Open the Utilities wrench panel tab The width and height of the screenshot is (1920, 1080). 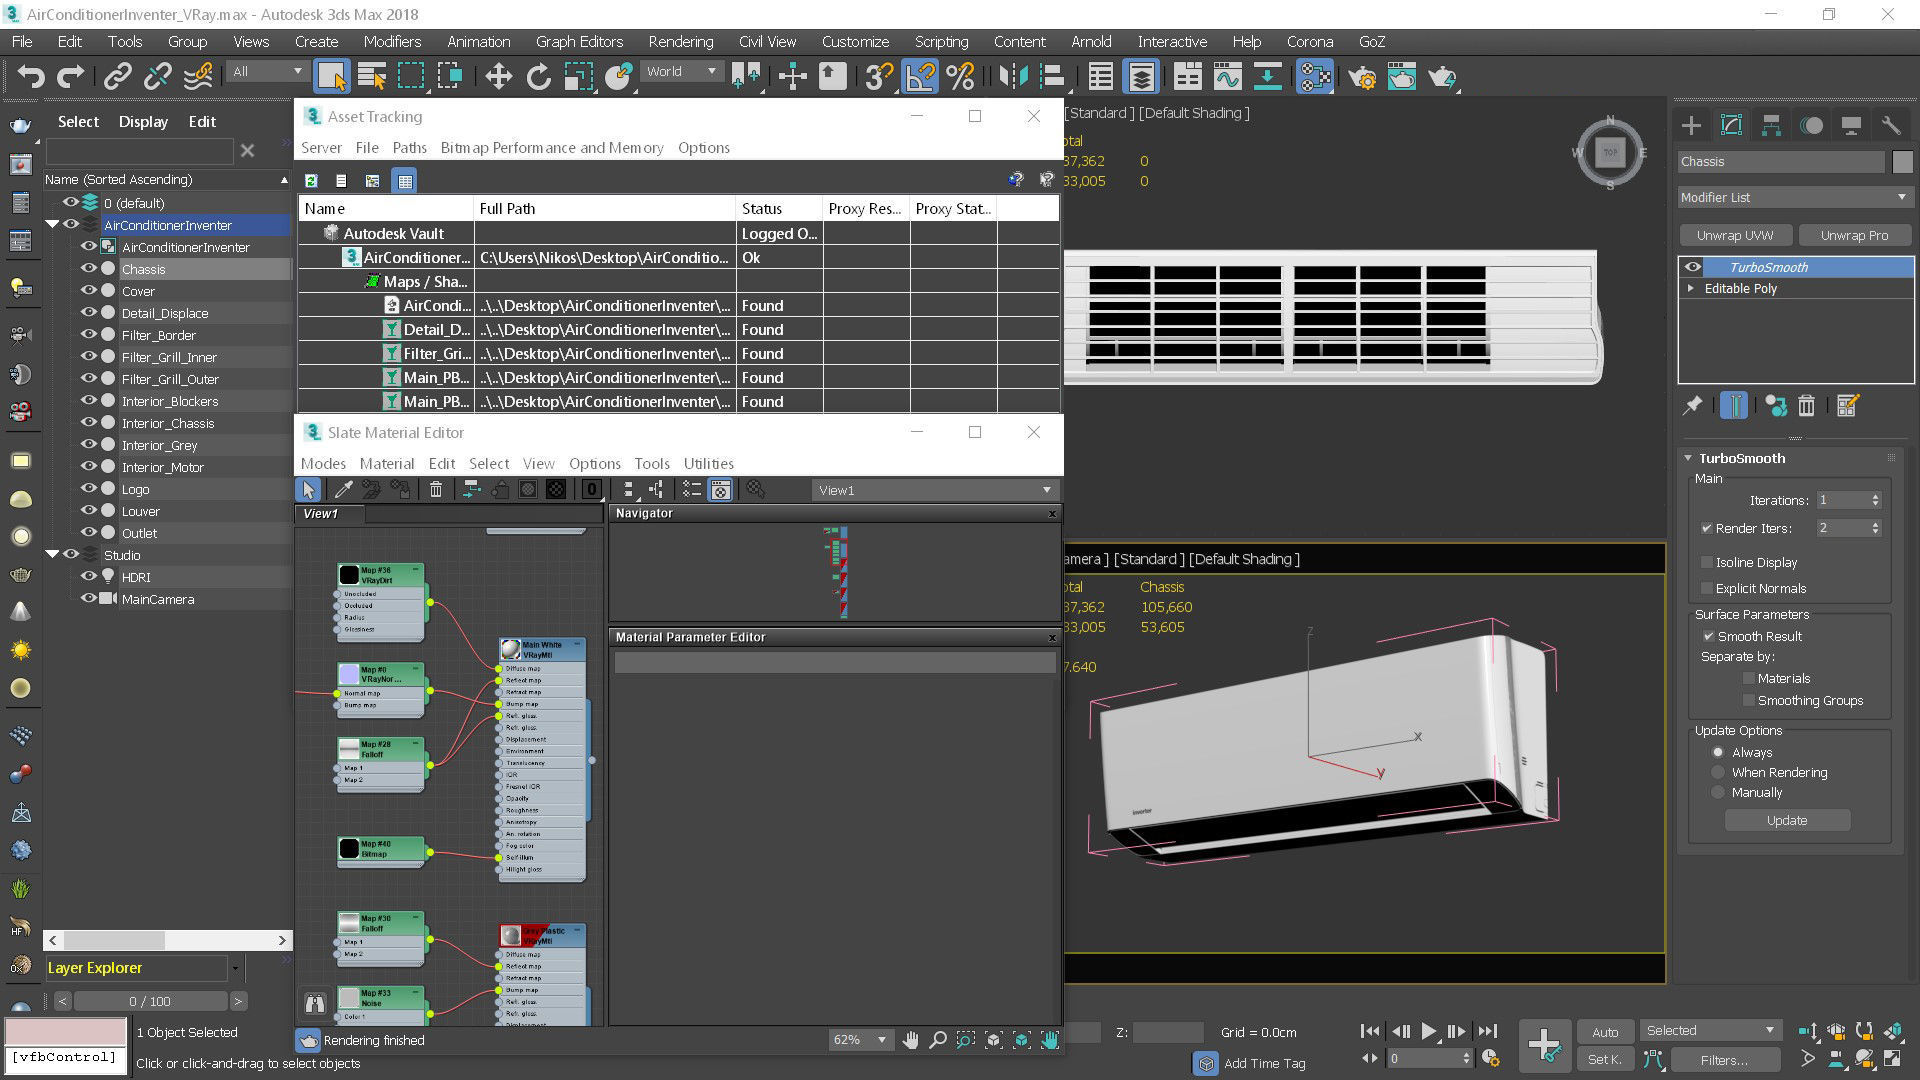1891,125
